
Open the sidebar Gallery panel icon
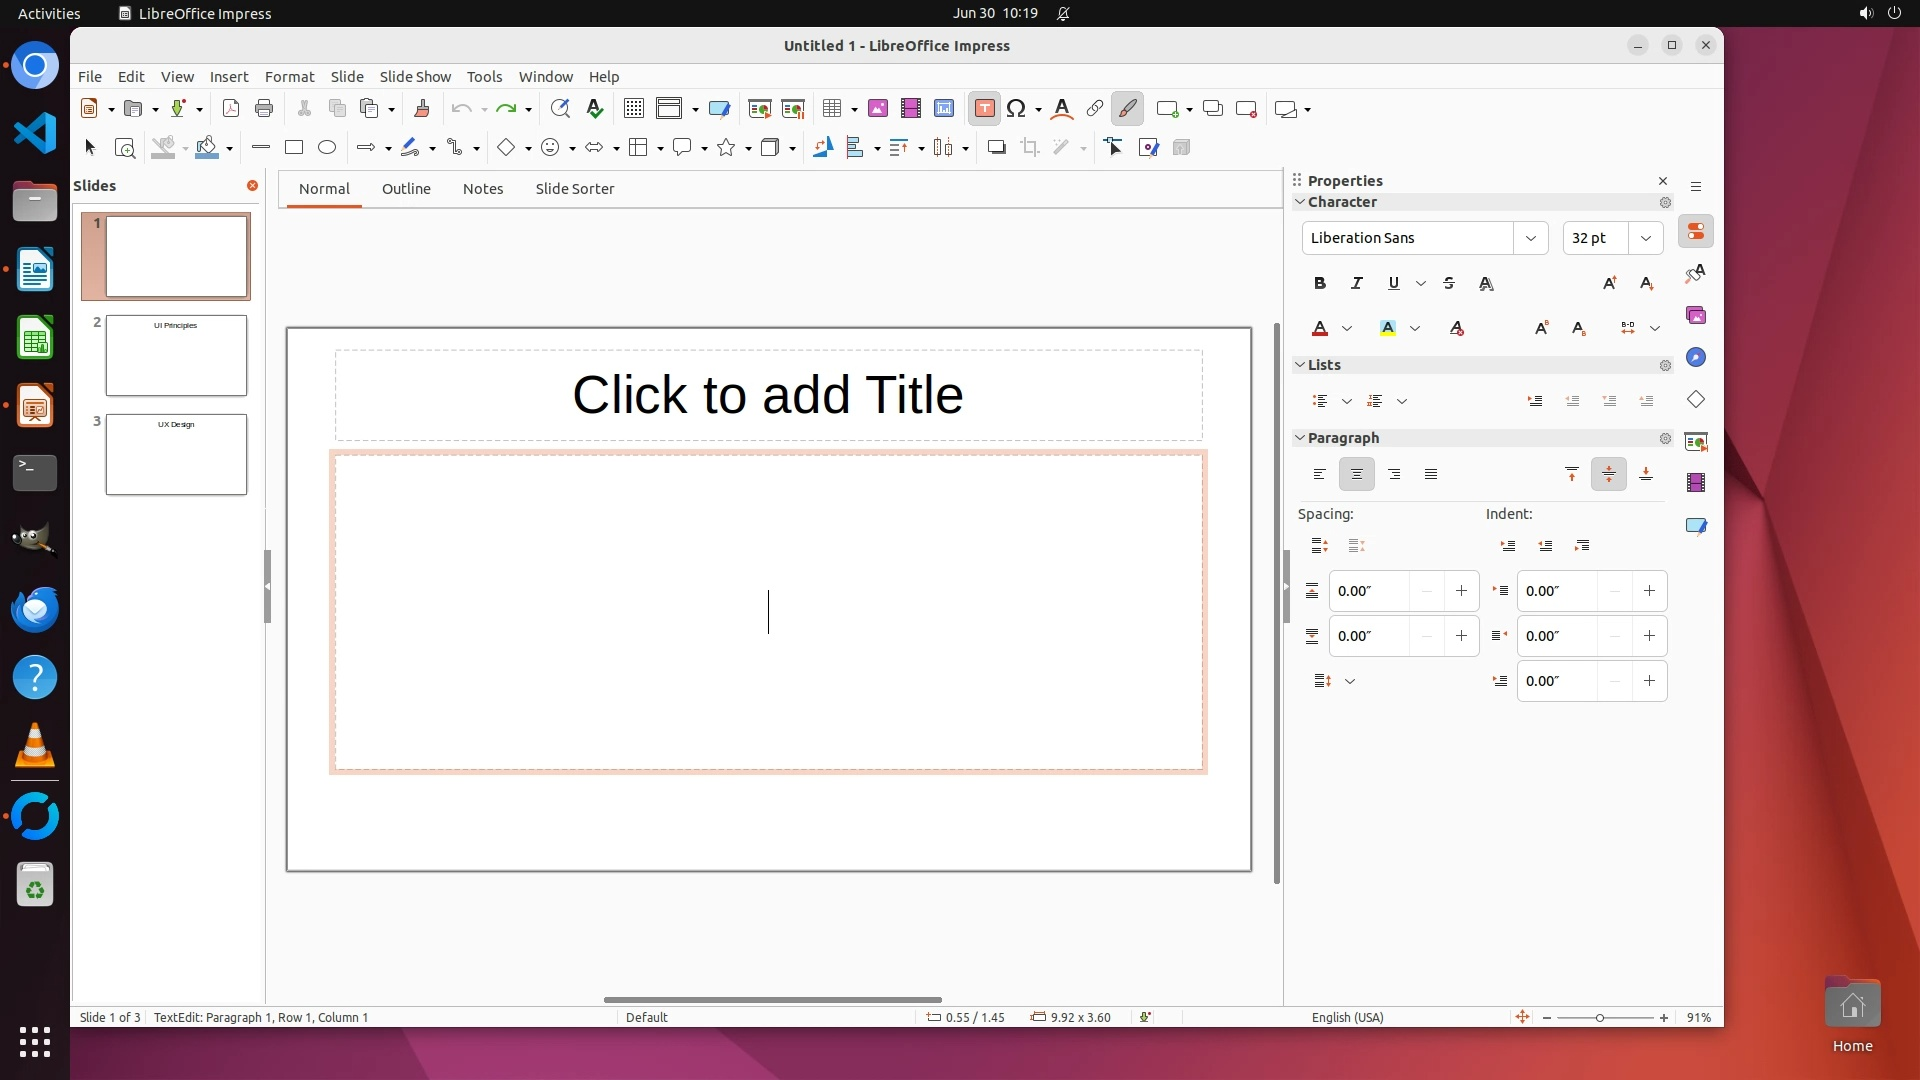coord(1696,316)
